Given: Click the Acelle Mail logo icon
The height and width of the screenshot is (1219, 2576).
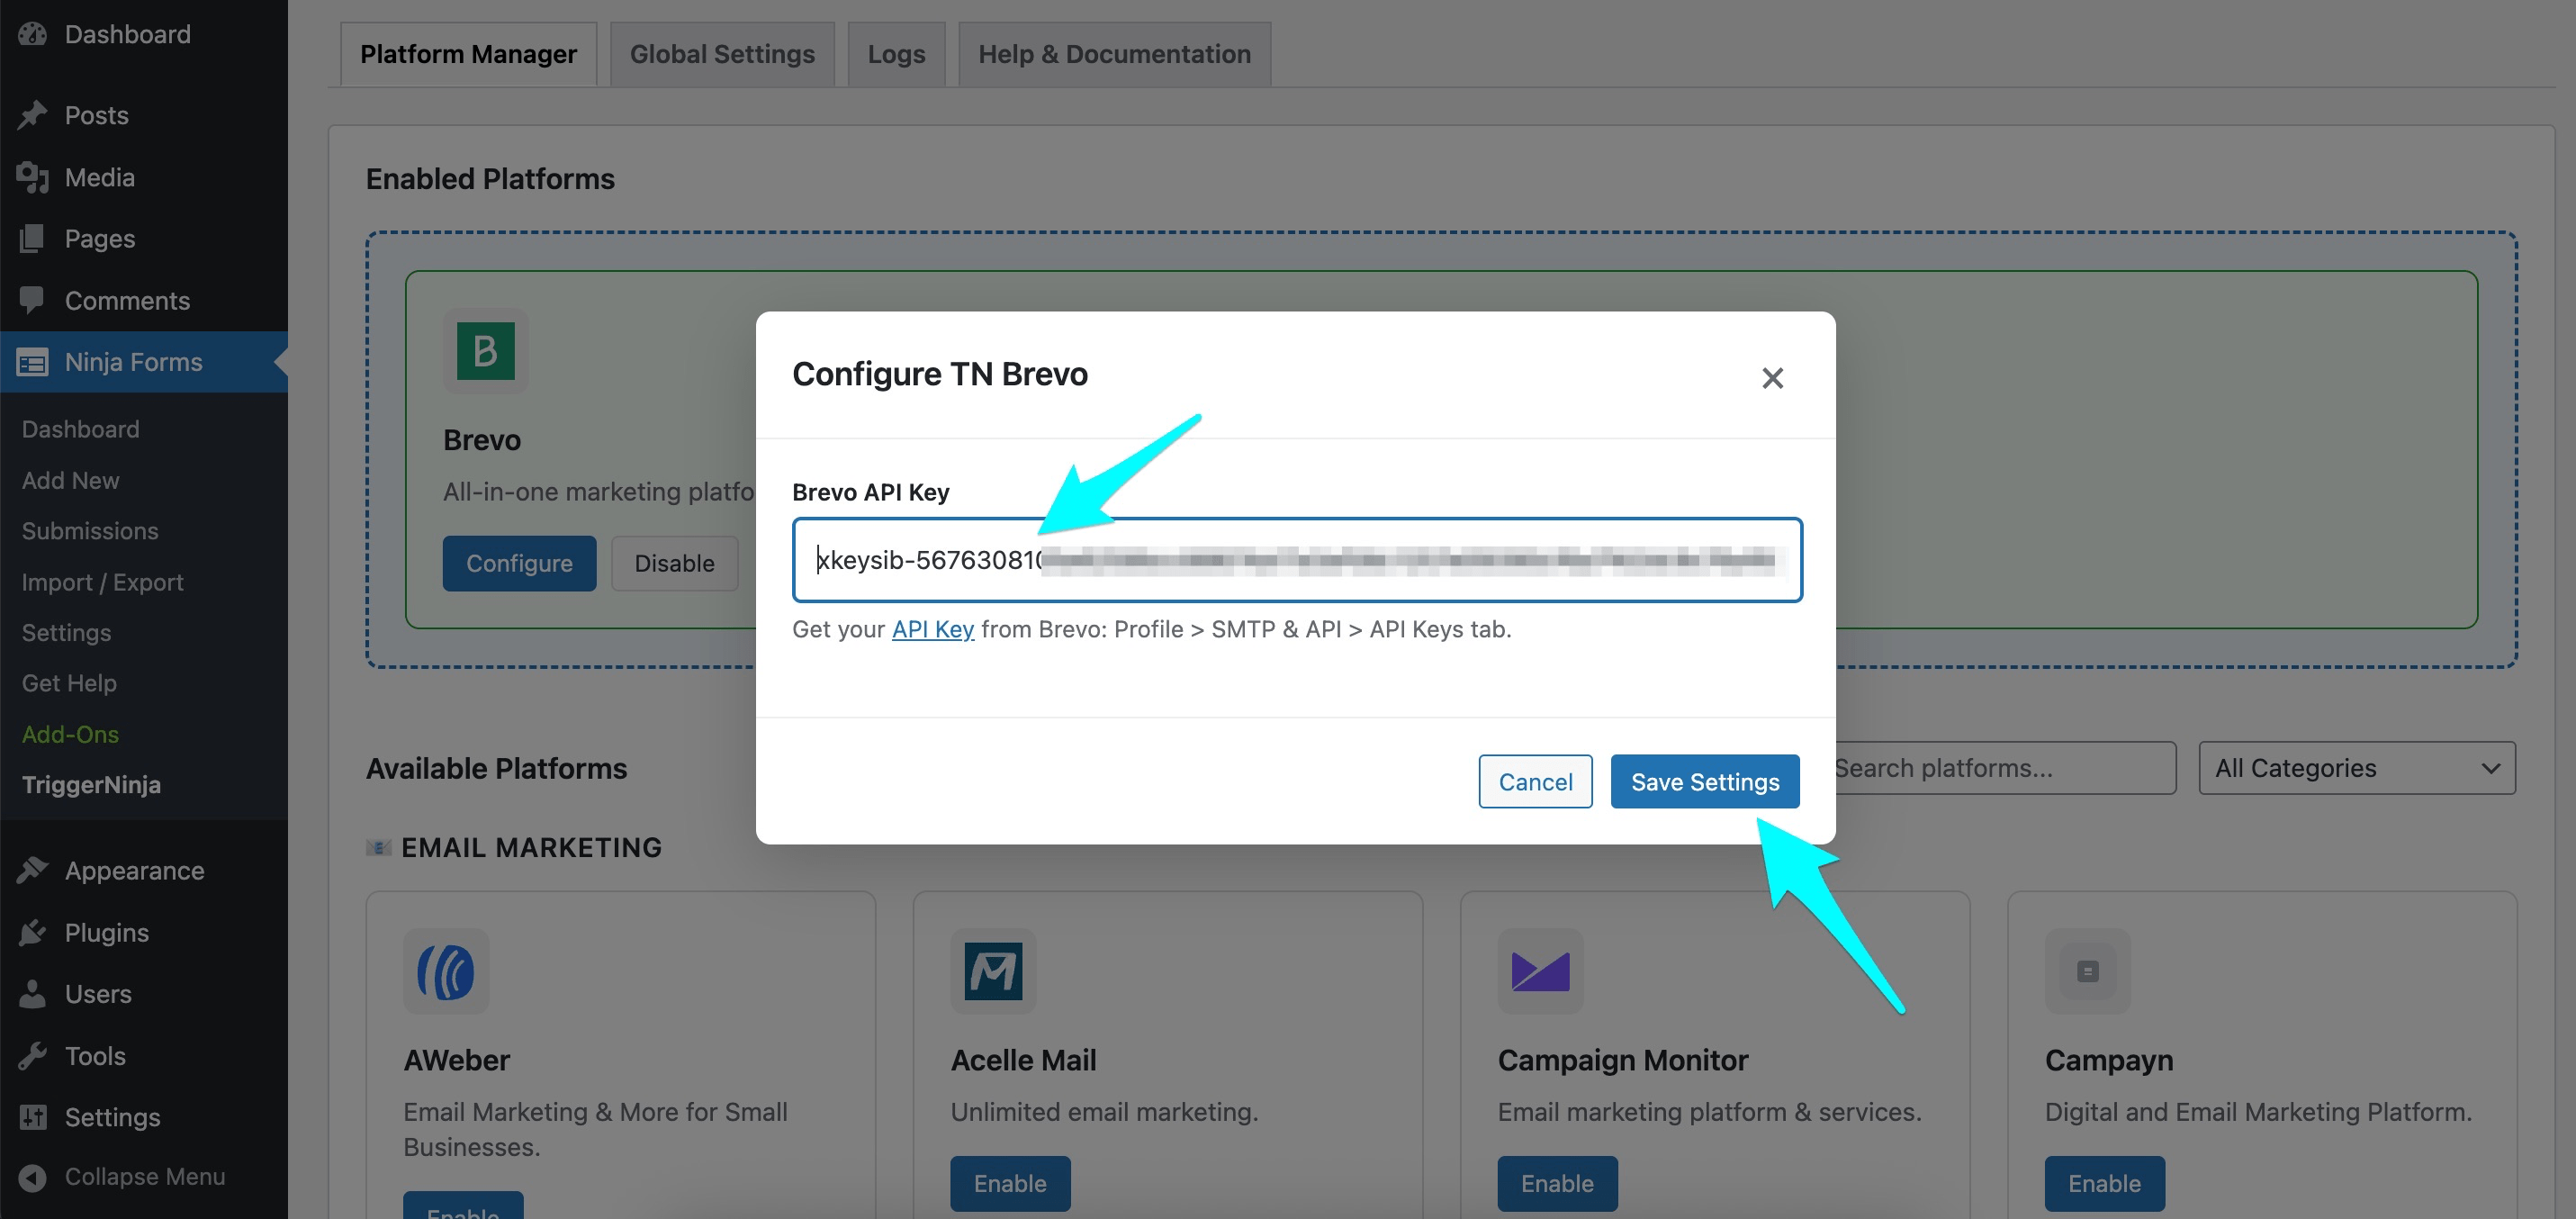Looking at the screenshot, I should click(x=992, y=971).
